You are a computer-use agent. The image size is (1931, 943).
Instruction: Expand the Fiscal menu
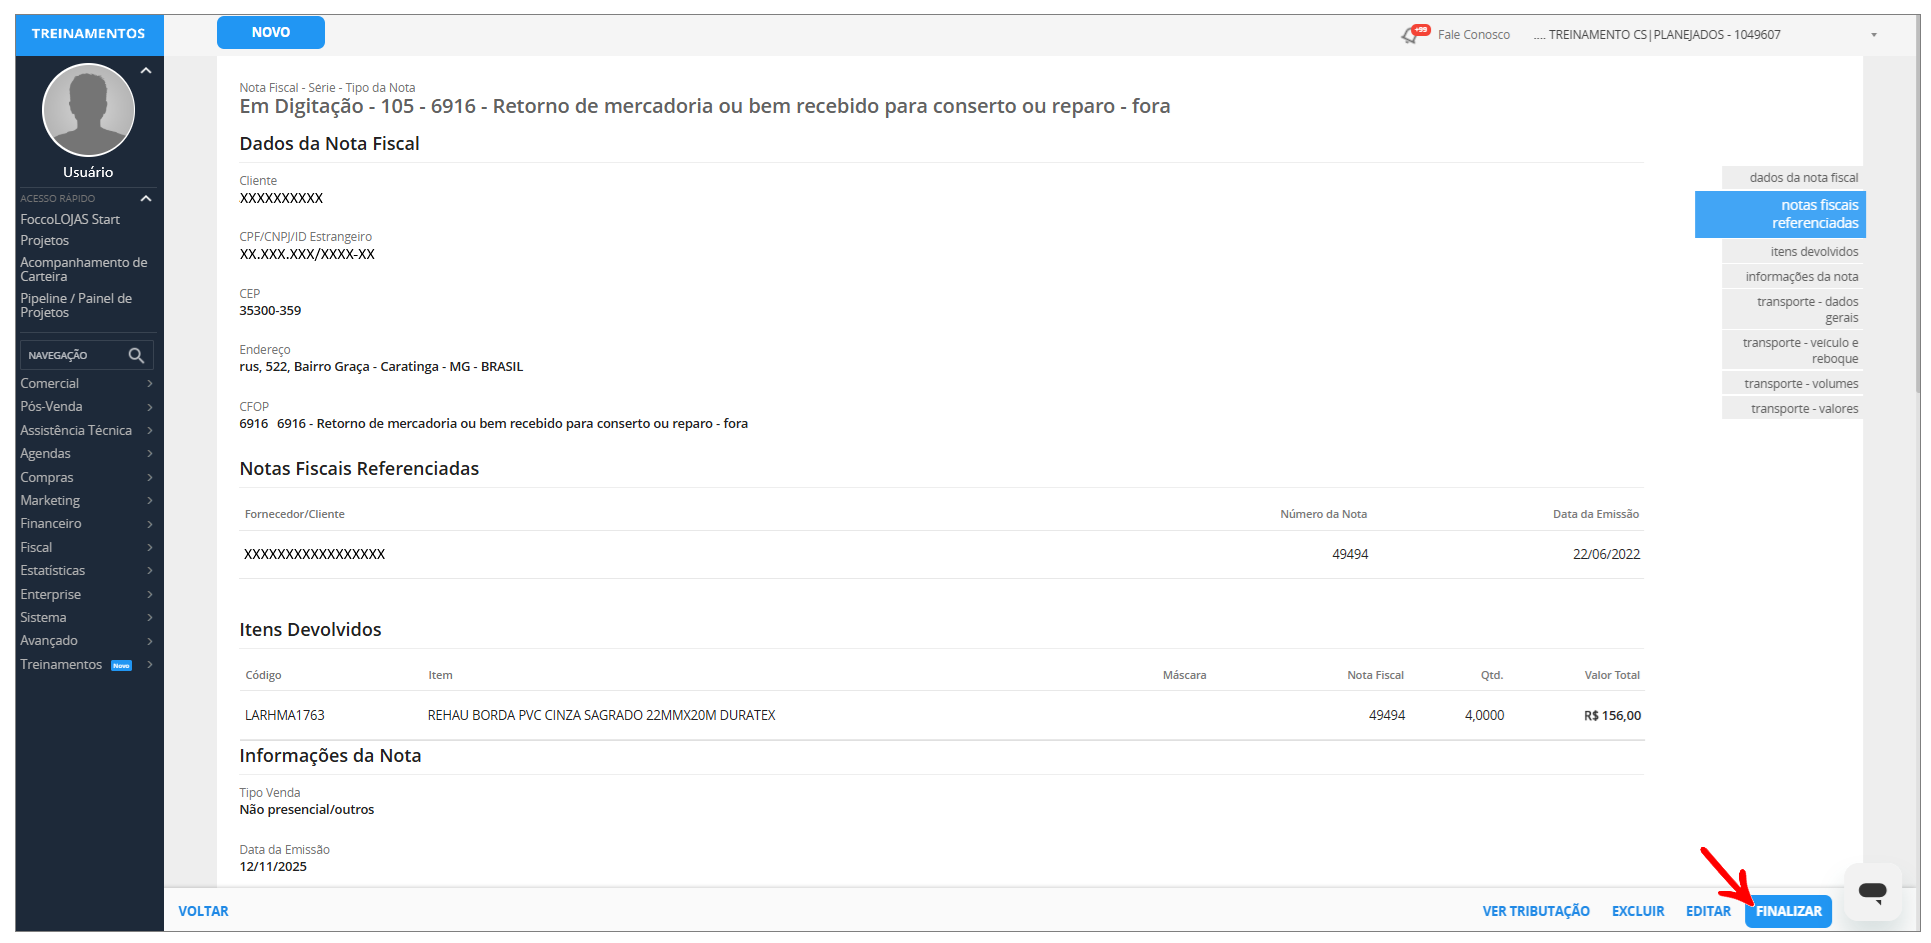[86, 547]
